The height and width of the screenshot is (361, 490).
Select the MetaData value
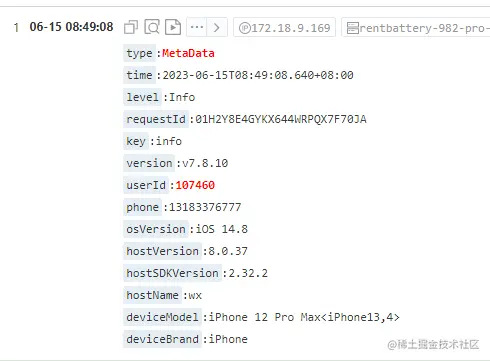[x=188, y=53]
